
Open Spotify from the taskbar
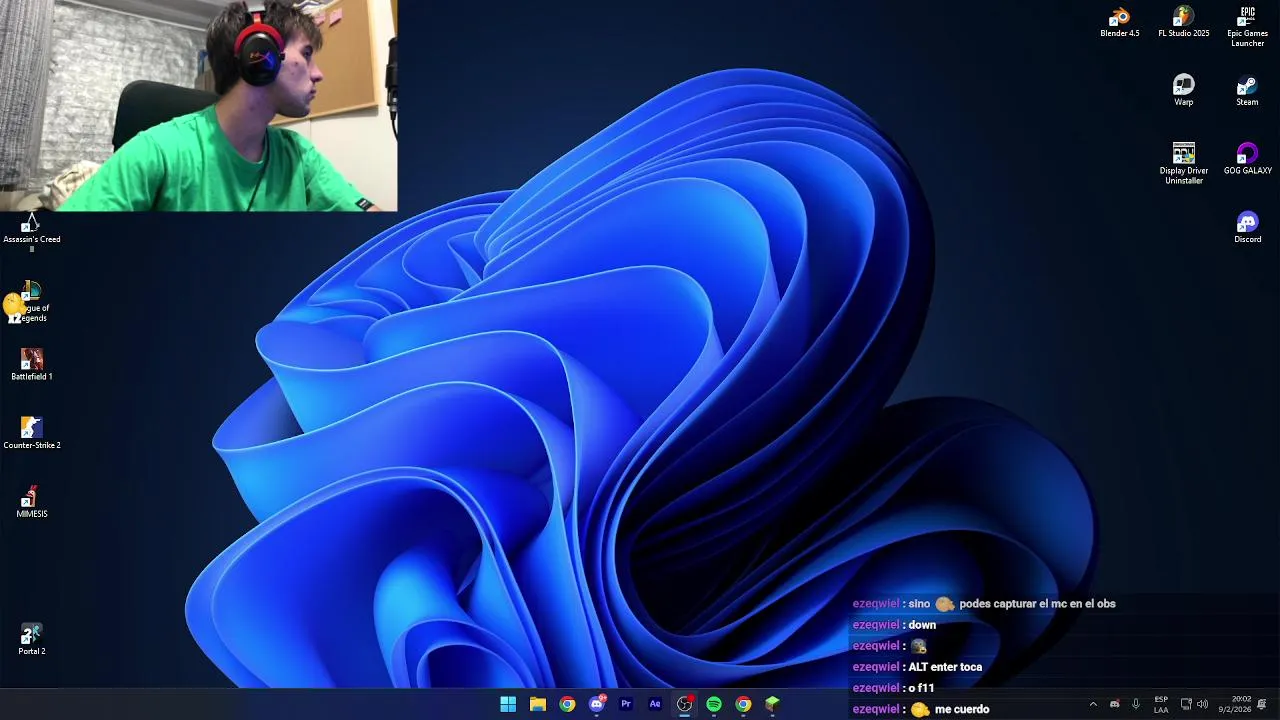[x=714, y=704]
